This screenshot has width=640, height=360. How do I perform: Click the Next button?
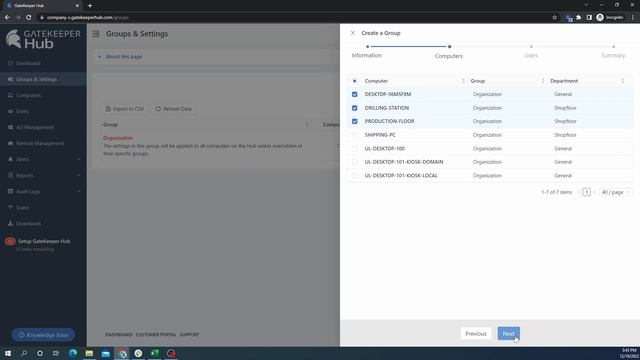tap(508, 334)
